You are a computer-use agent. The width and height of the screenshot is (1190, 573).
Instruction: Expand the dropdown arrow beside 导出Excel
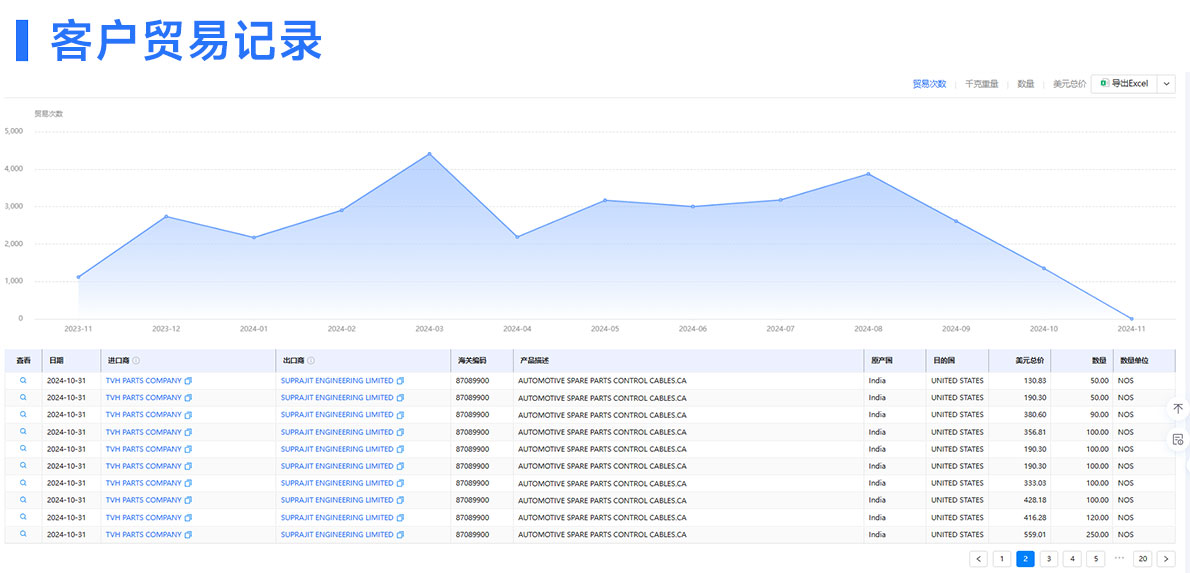[x=1166, y=84]
